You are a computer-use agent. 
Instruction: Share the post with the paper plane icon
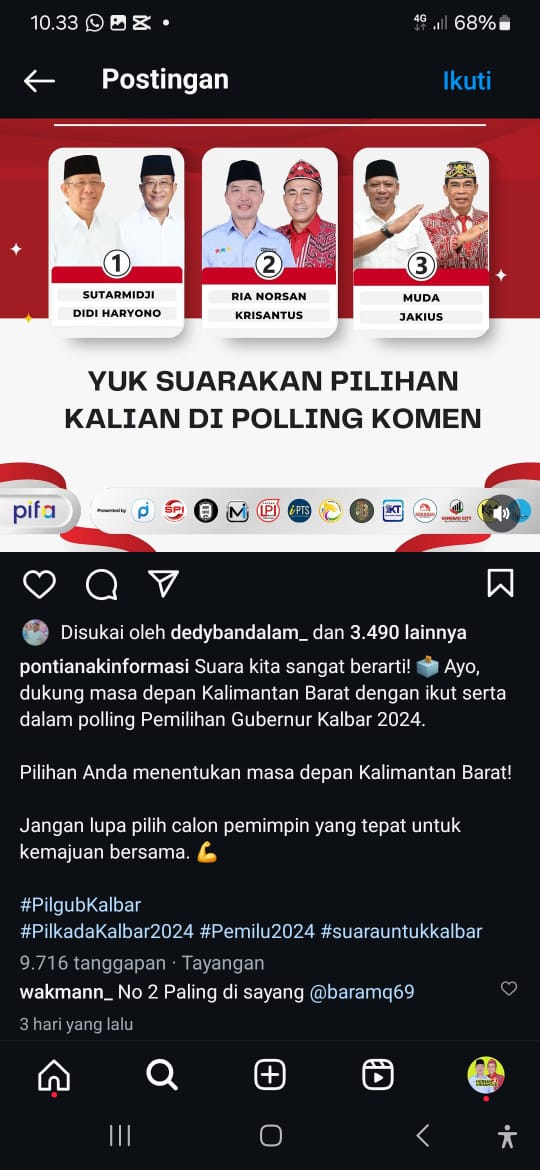[163, 584]
